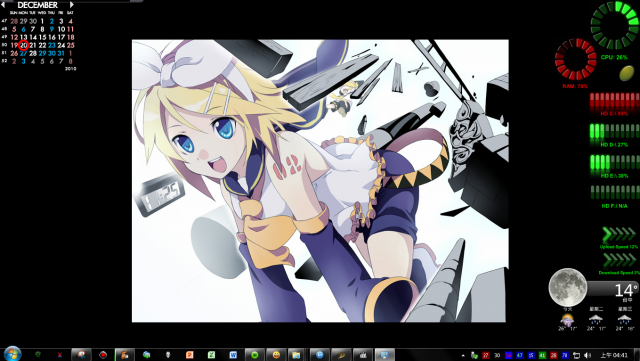The image size is (640, 361).
Task: Click the CPU usage ring gauge
Action: pyautogui.click(x=614, y=25)
